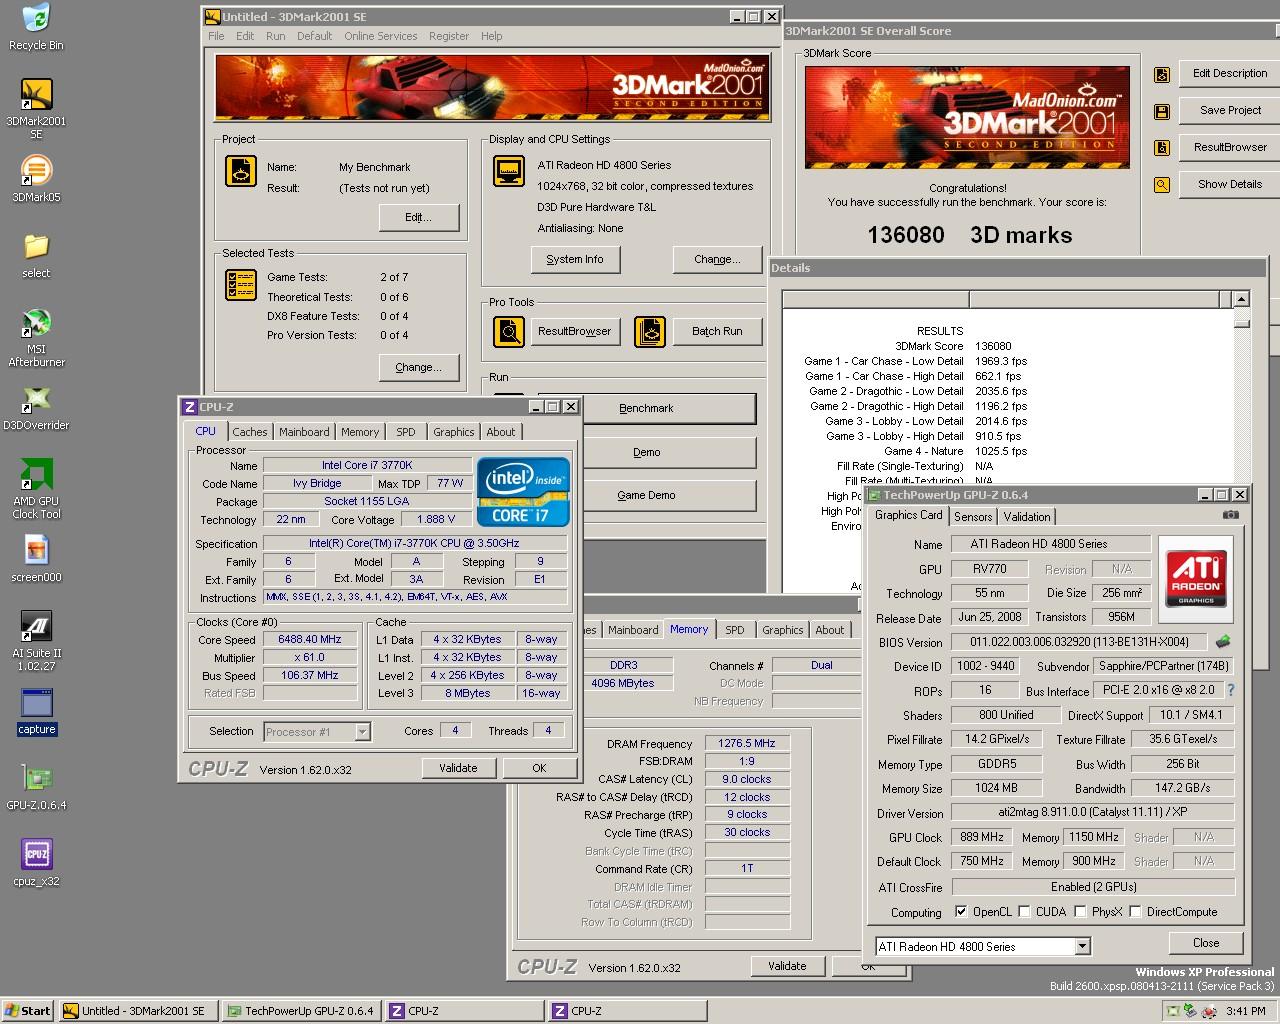Switch to Validation tab in GPU-Z
This screenshot has width=1280, height=1024.
(x=1027, y=517)
